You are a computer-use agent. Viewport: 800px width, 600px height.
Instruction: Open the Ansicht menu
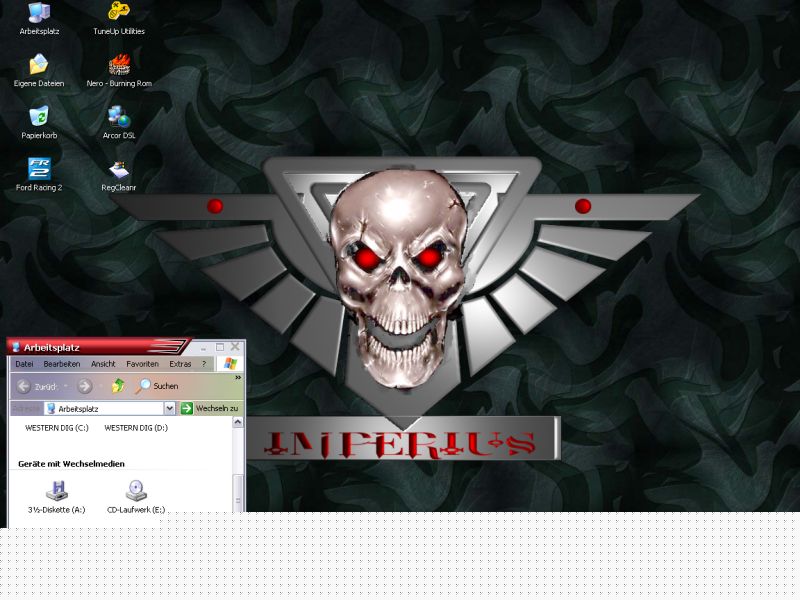click(x=103, y=364)
